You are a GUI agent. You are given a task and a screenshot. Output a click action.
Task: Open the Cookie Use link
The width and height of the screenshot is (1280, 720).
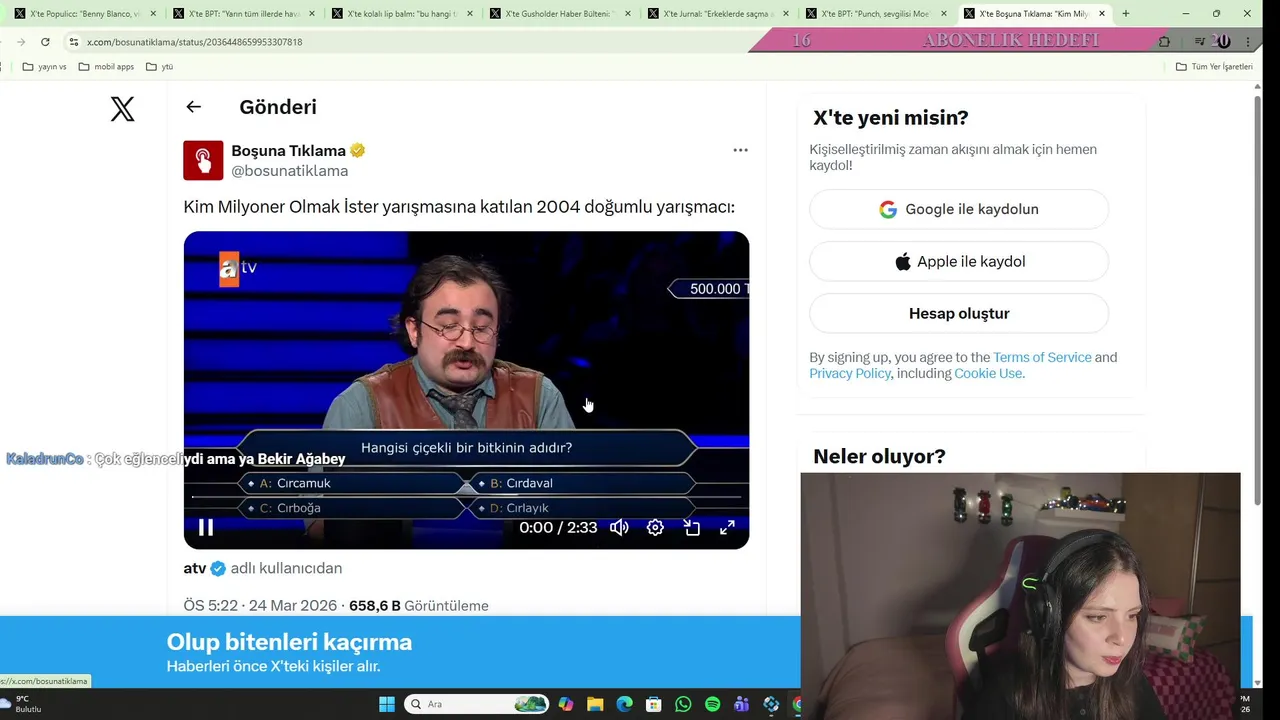(988, 373)
